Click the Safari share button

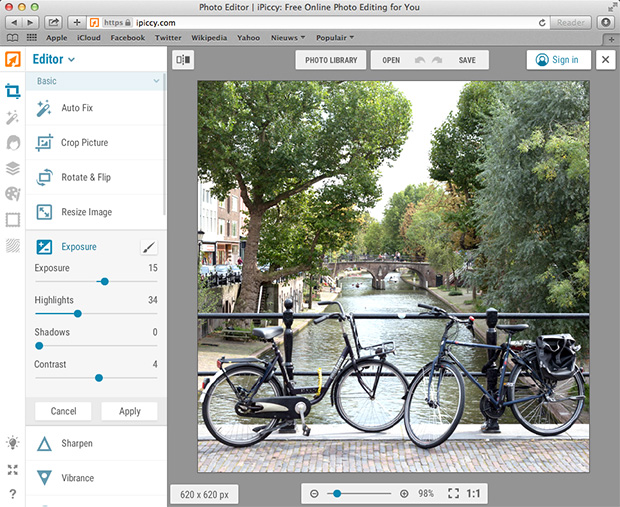(53, 23)
